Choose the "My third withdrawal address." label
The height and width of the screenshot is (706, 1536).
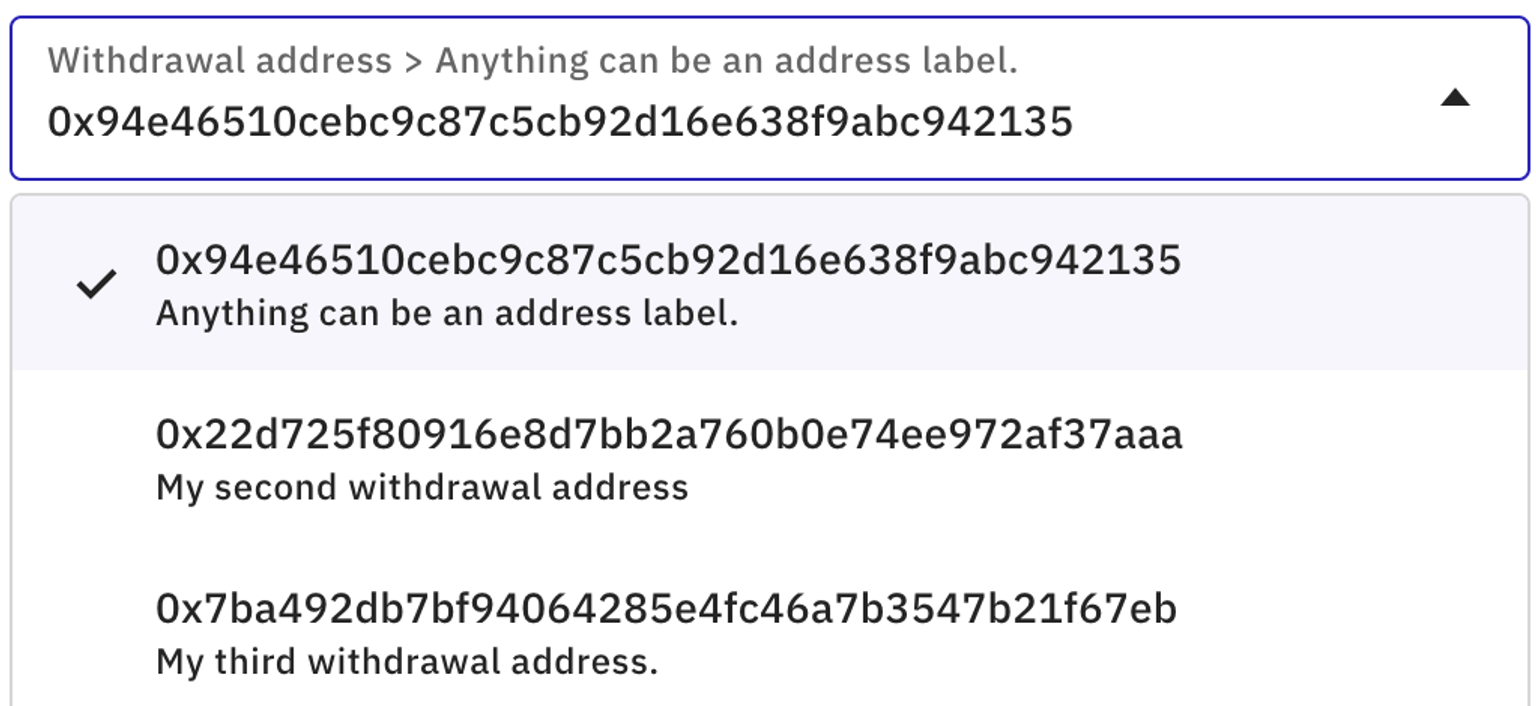407,662
